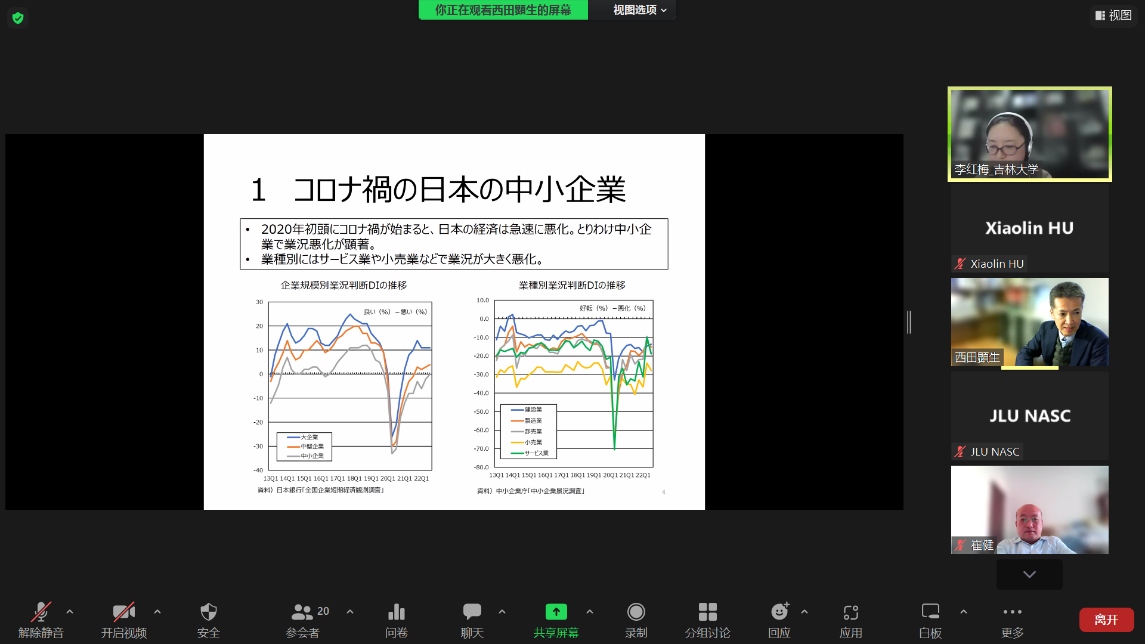1145x644 pixels.
Task: Open the 安全 security options
Action: (208, 619)
